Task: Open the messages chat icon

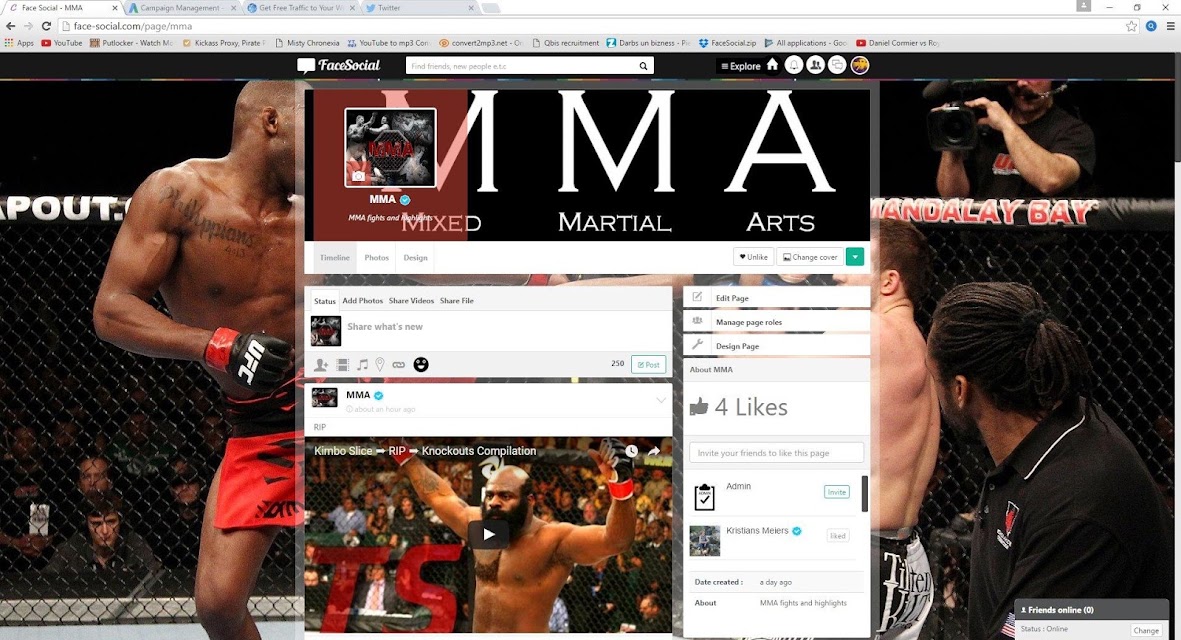Action: (x=838, y=66)
